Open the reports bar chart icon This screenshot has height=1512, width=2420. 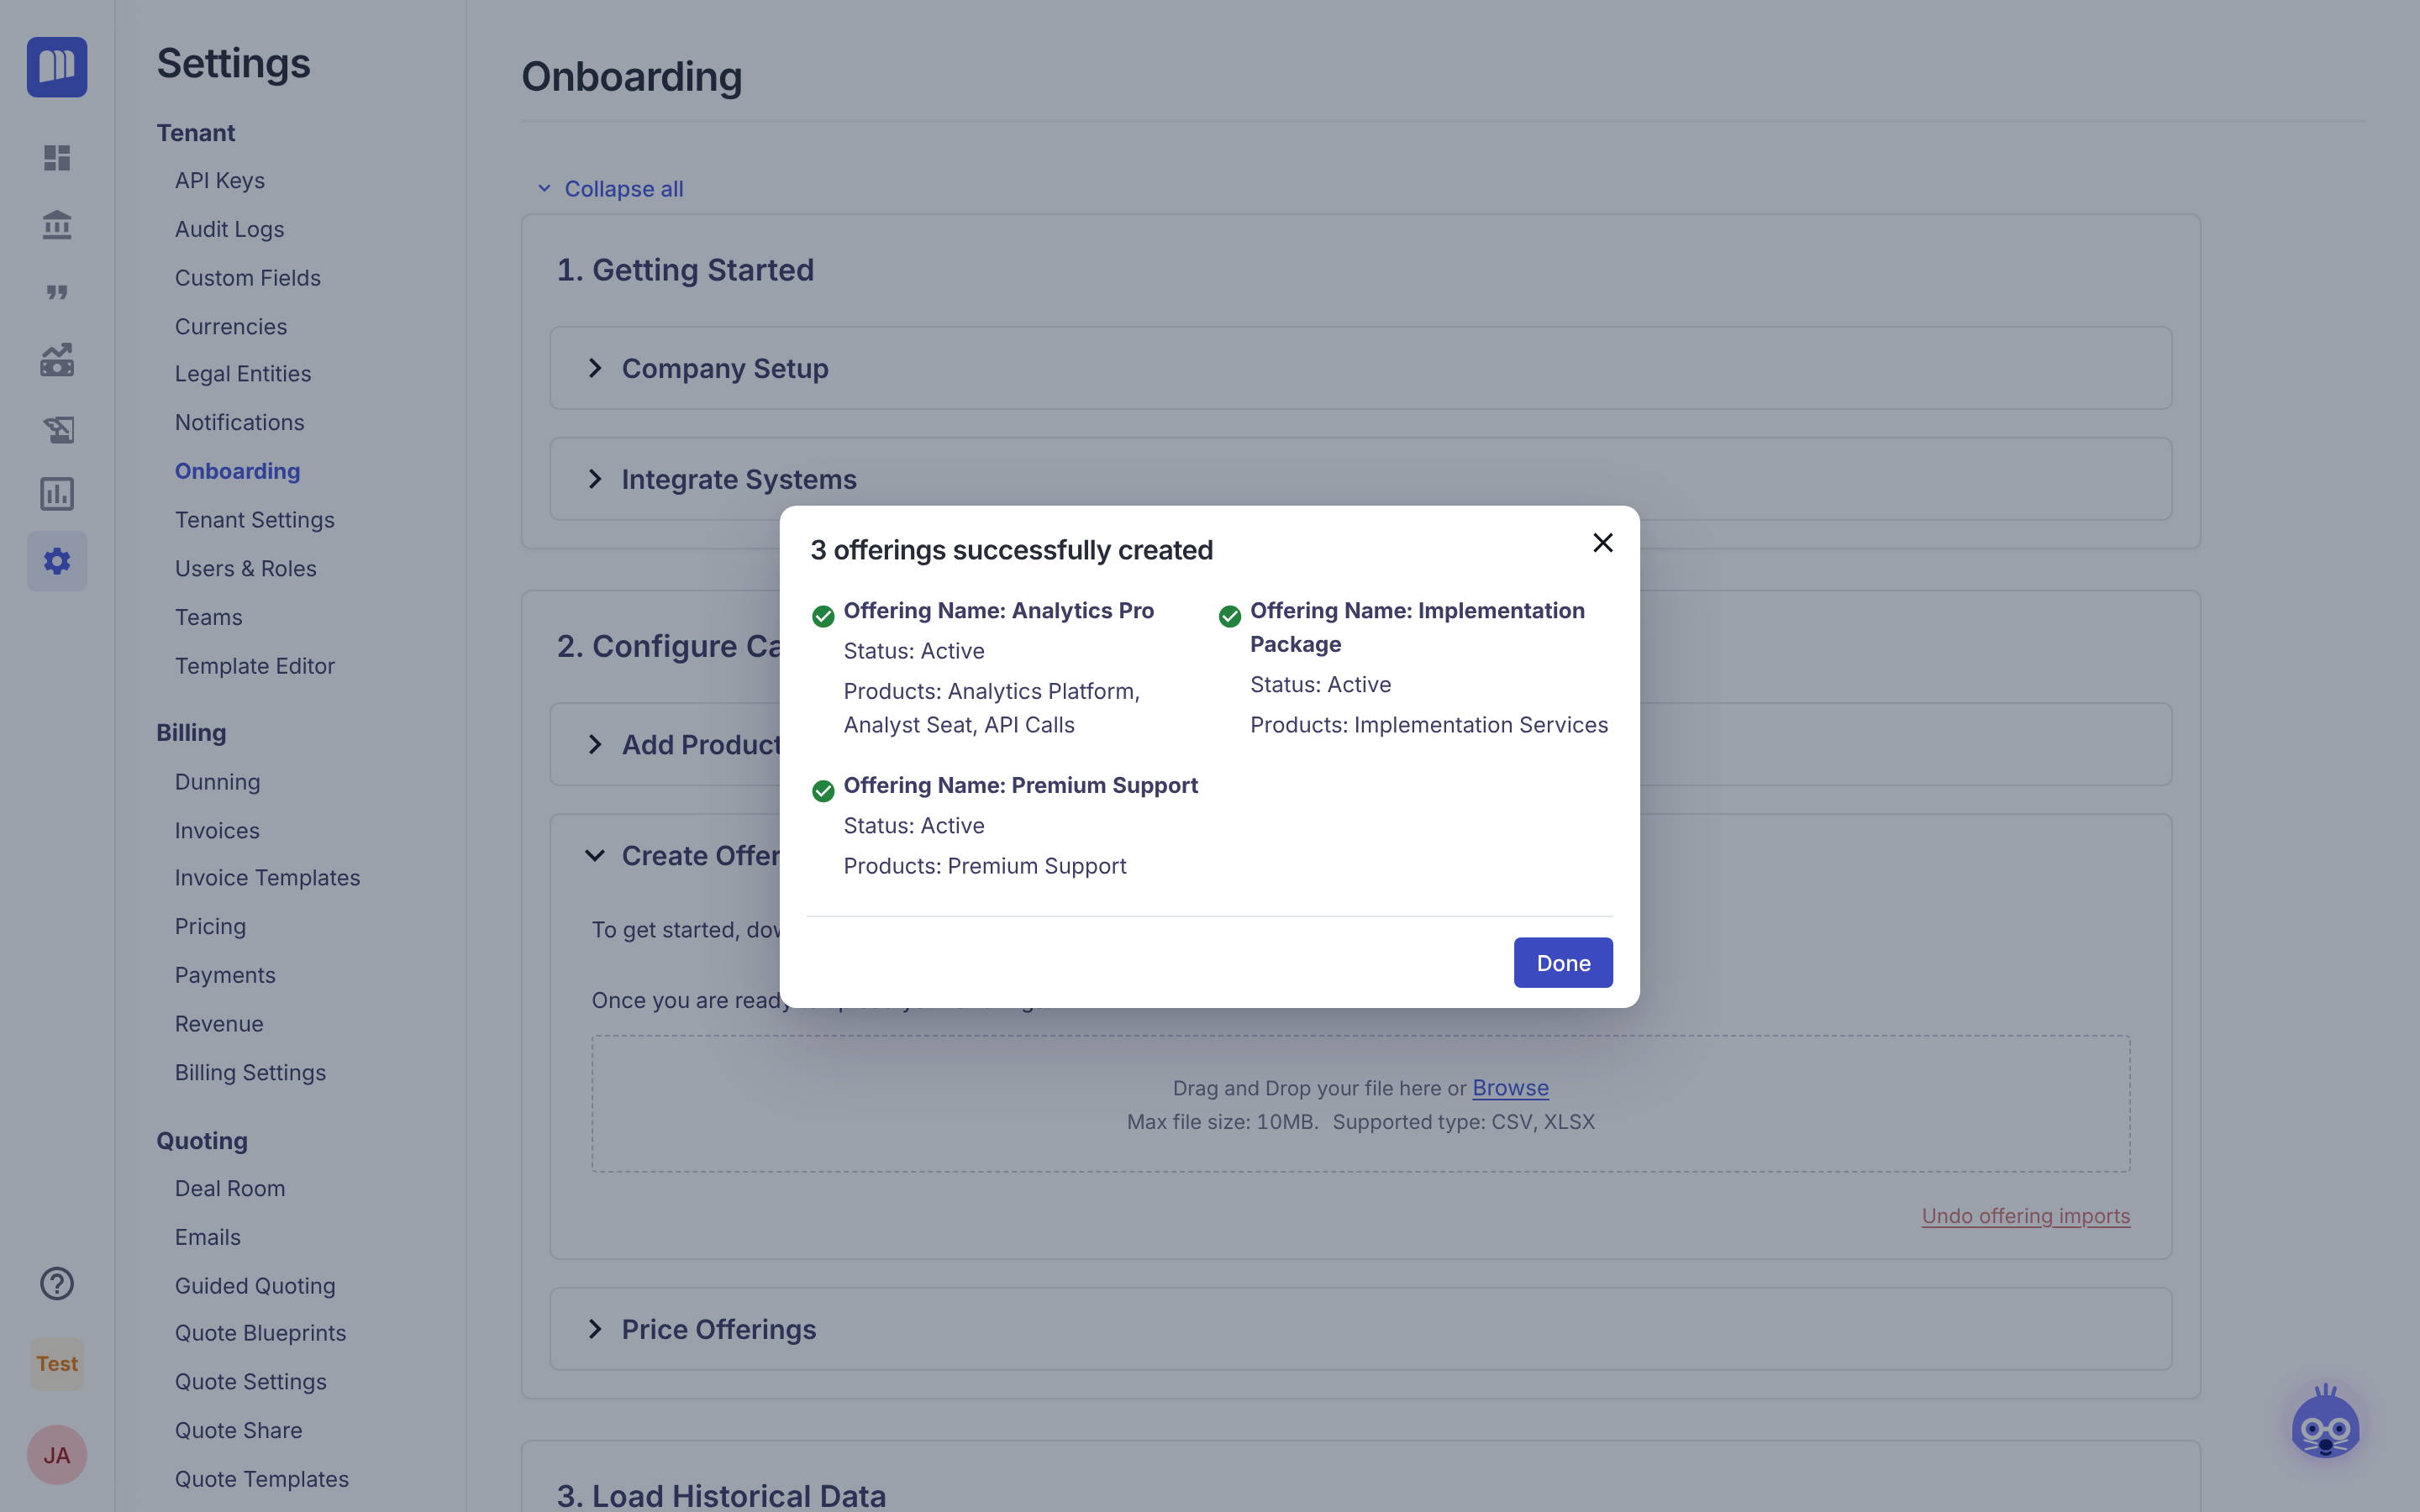[x=57, y=494]
